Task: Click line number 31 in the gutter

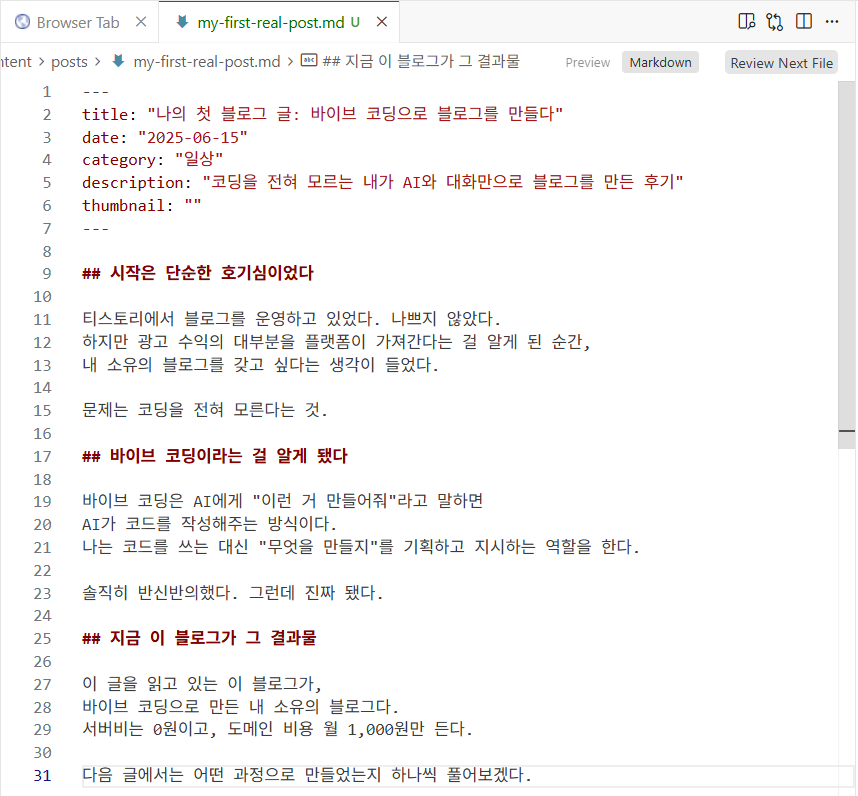Action: click(x=42, y=775)
